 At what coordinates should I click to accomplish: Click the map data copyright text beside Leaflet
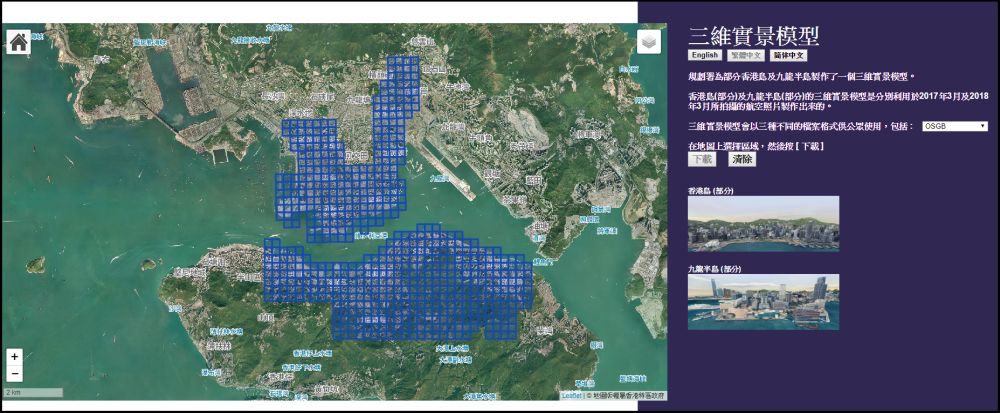pos(625,395)
